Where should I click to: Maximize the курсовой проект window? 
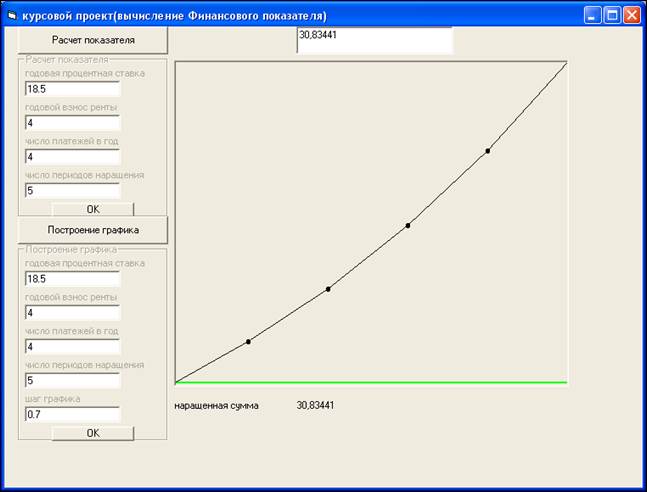tap(613, 16)
